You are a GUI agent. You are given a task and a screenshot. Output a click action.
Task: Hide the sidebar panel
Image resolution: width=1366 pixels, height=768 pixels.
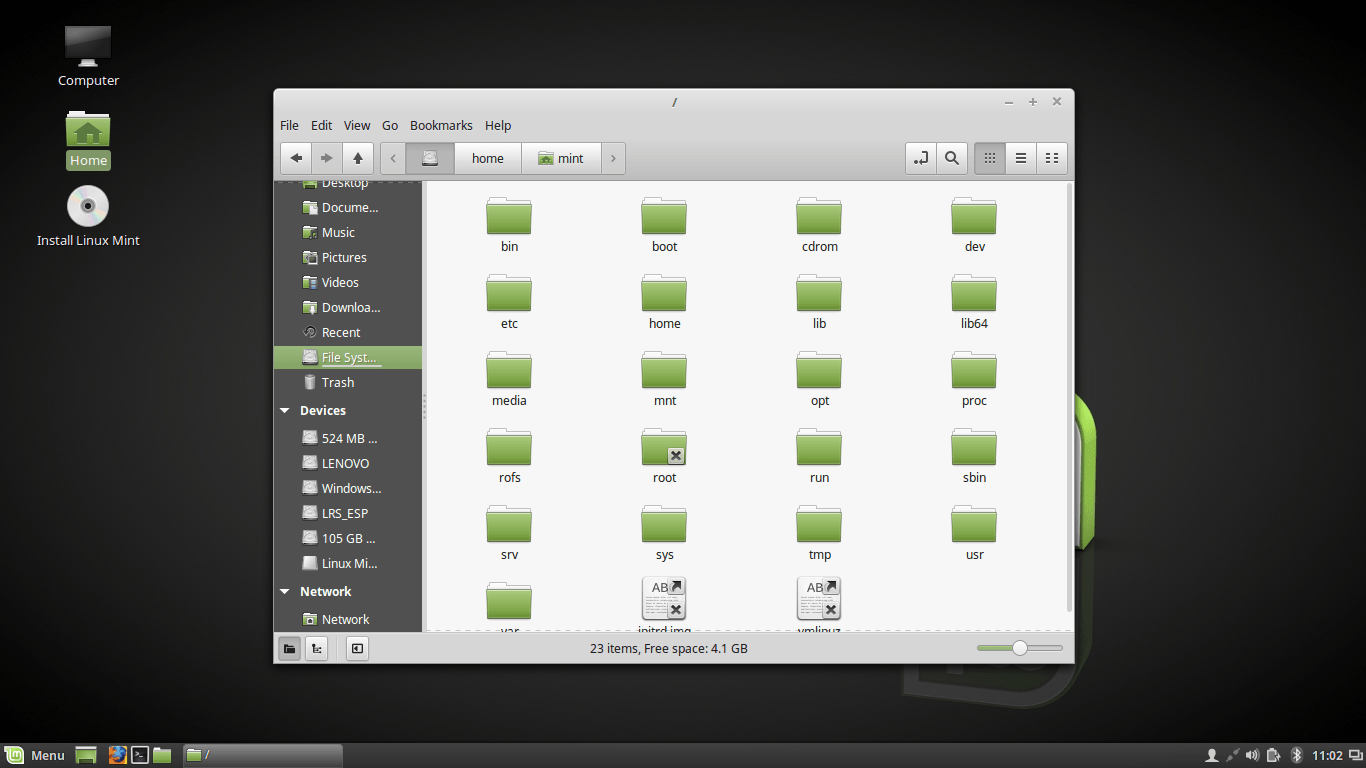coord(357,648)
